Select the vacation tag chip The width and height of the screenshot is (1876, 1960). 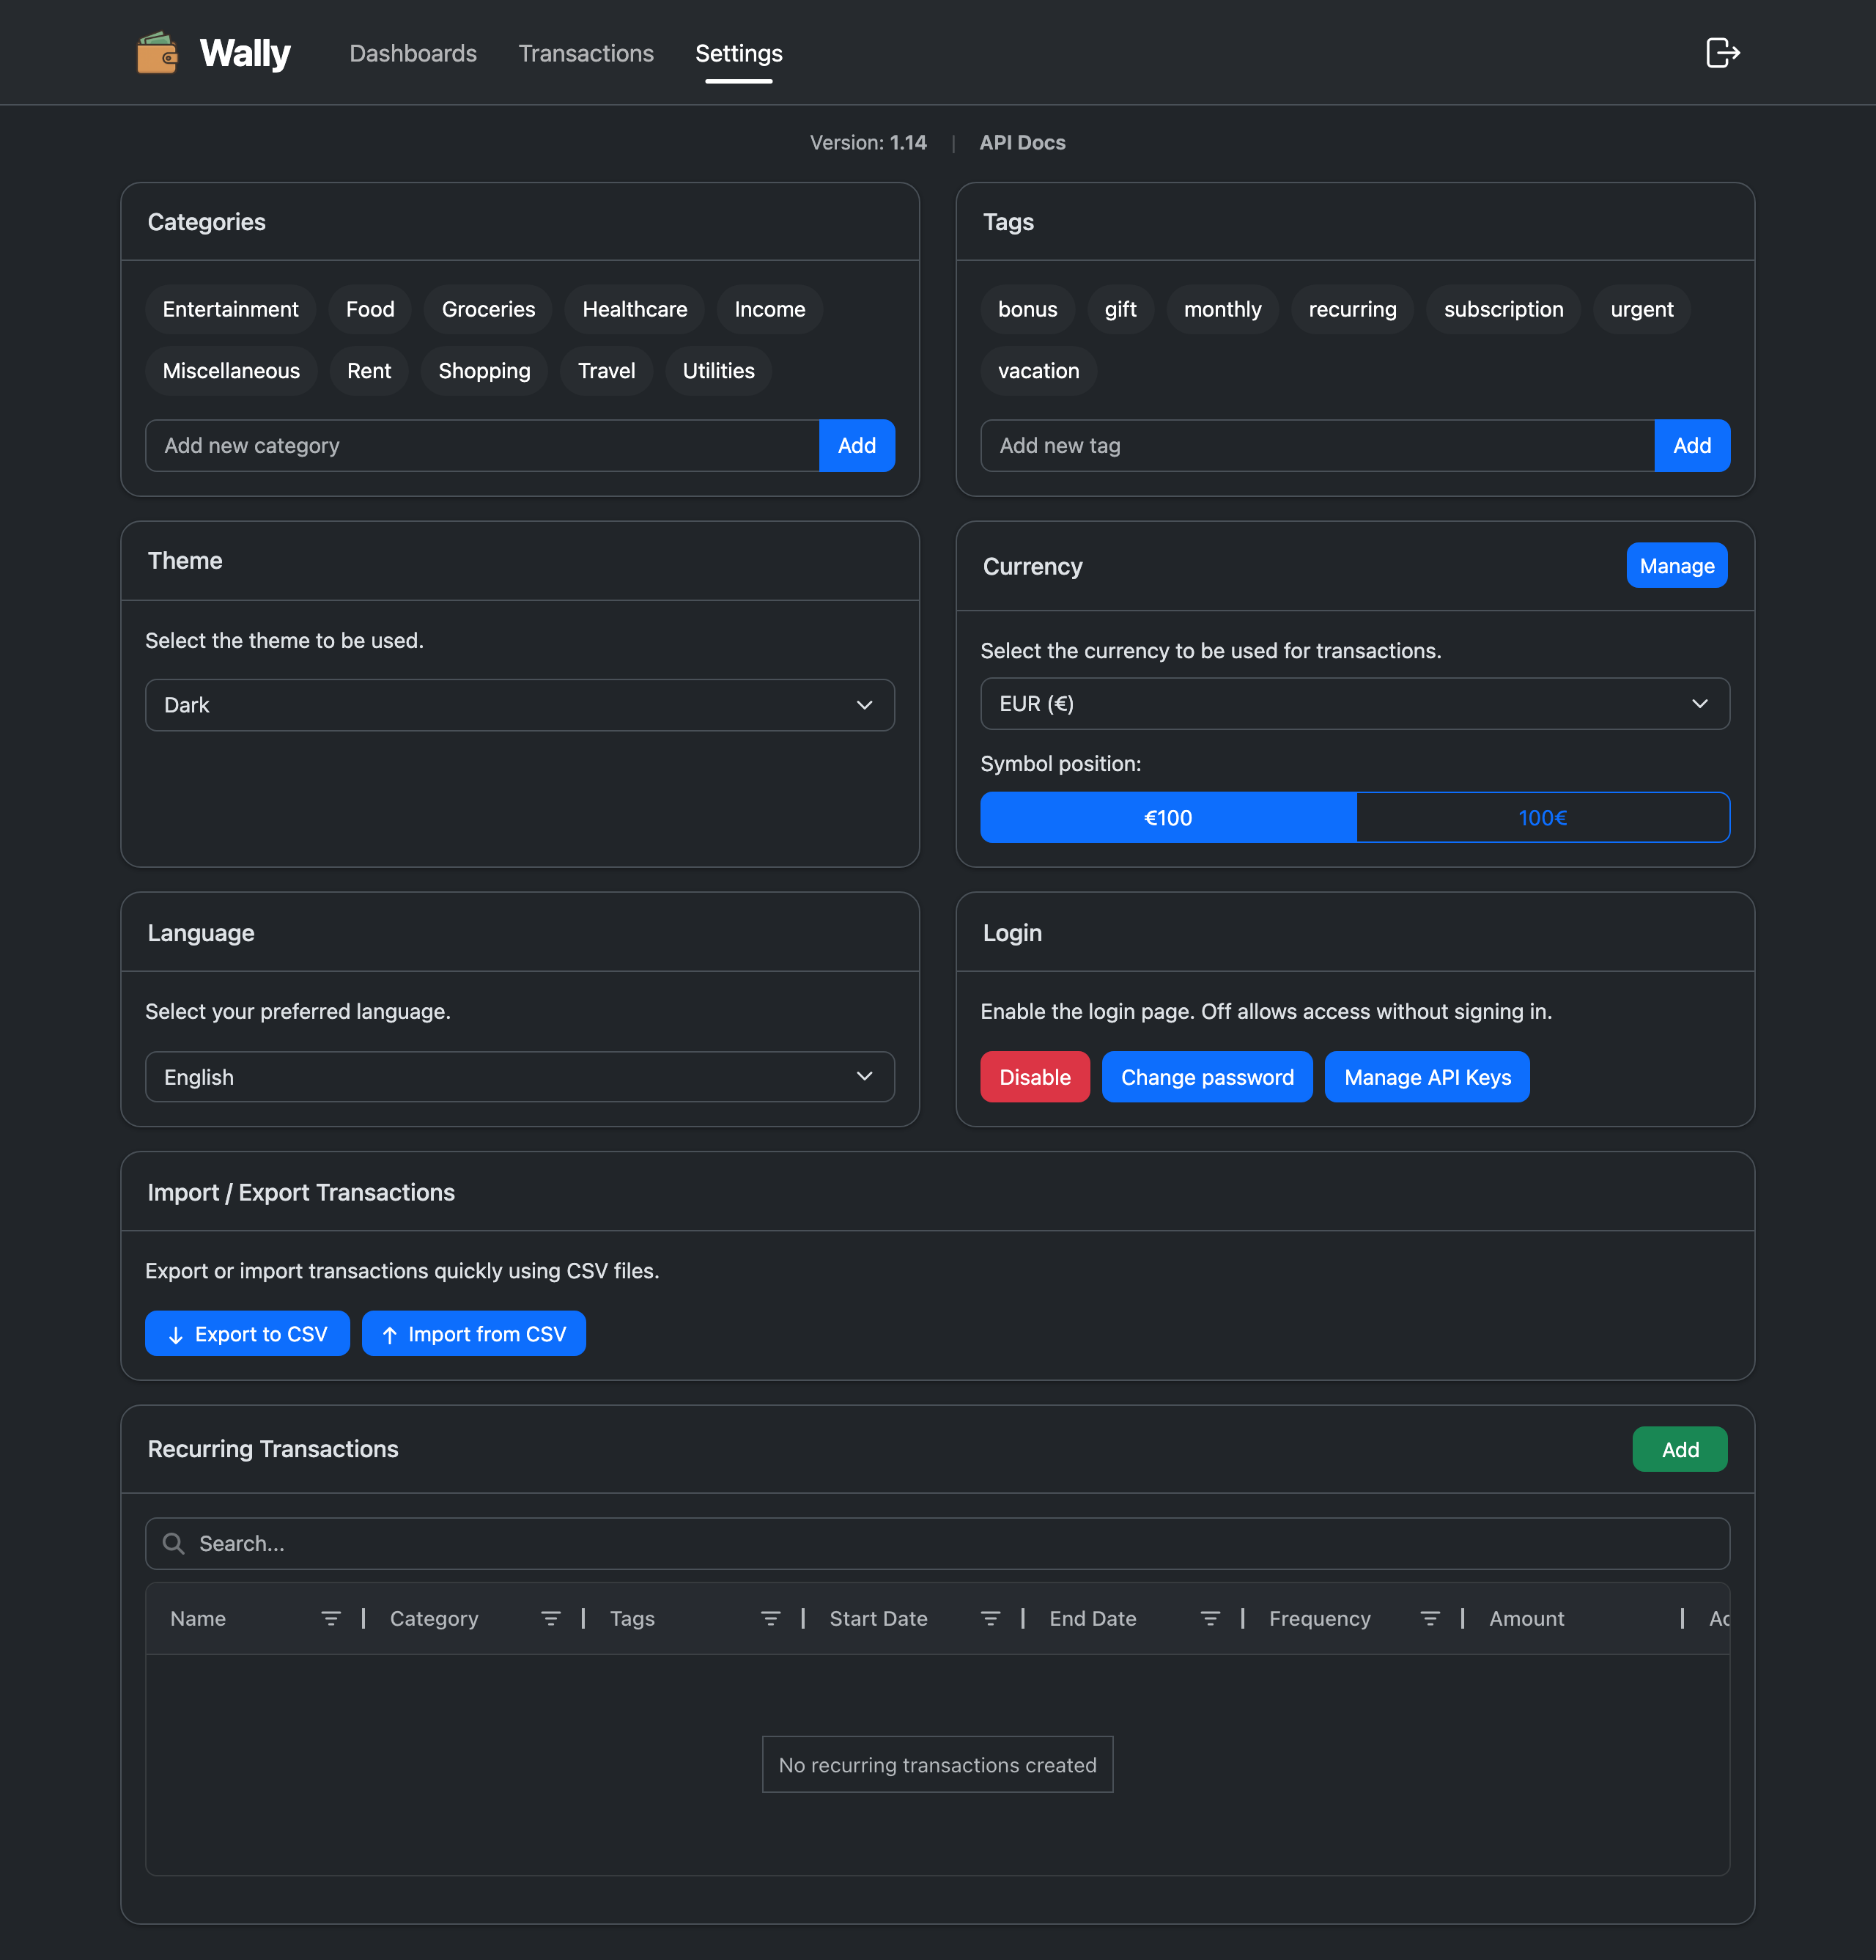click(x=1038, y=371)
